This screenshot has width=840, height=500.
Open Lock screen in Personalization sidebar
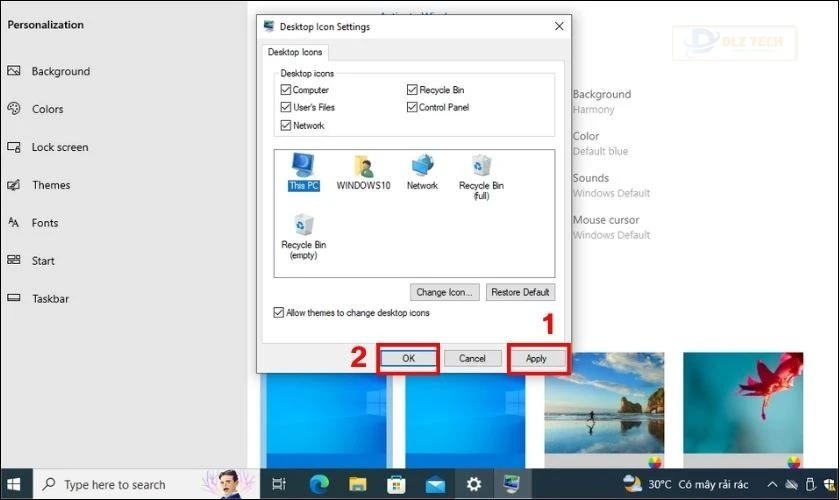[59, 147]
